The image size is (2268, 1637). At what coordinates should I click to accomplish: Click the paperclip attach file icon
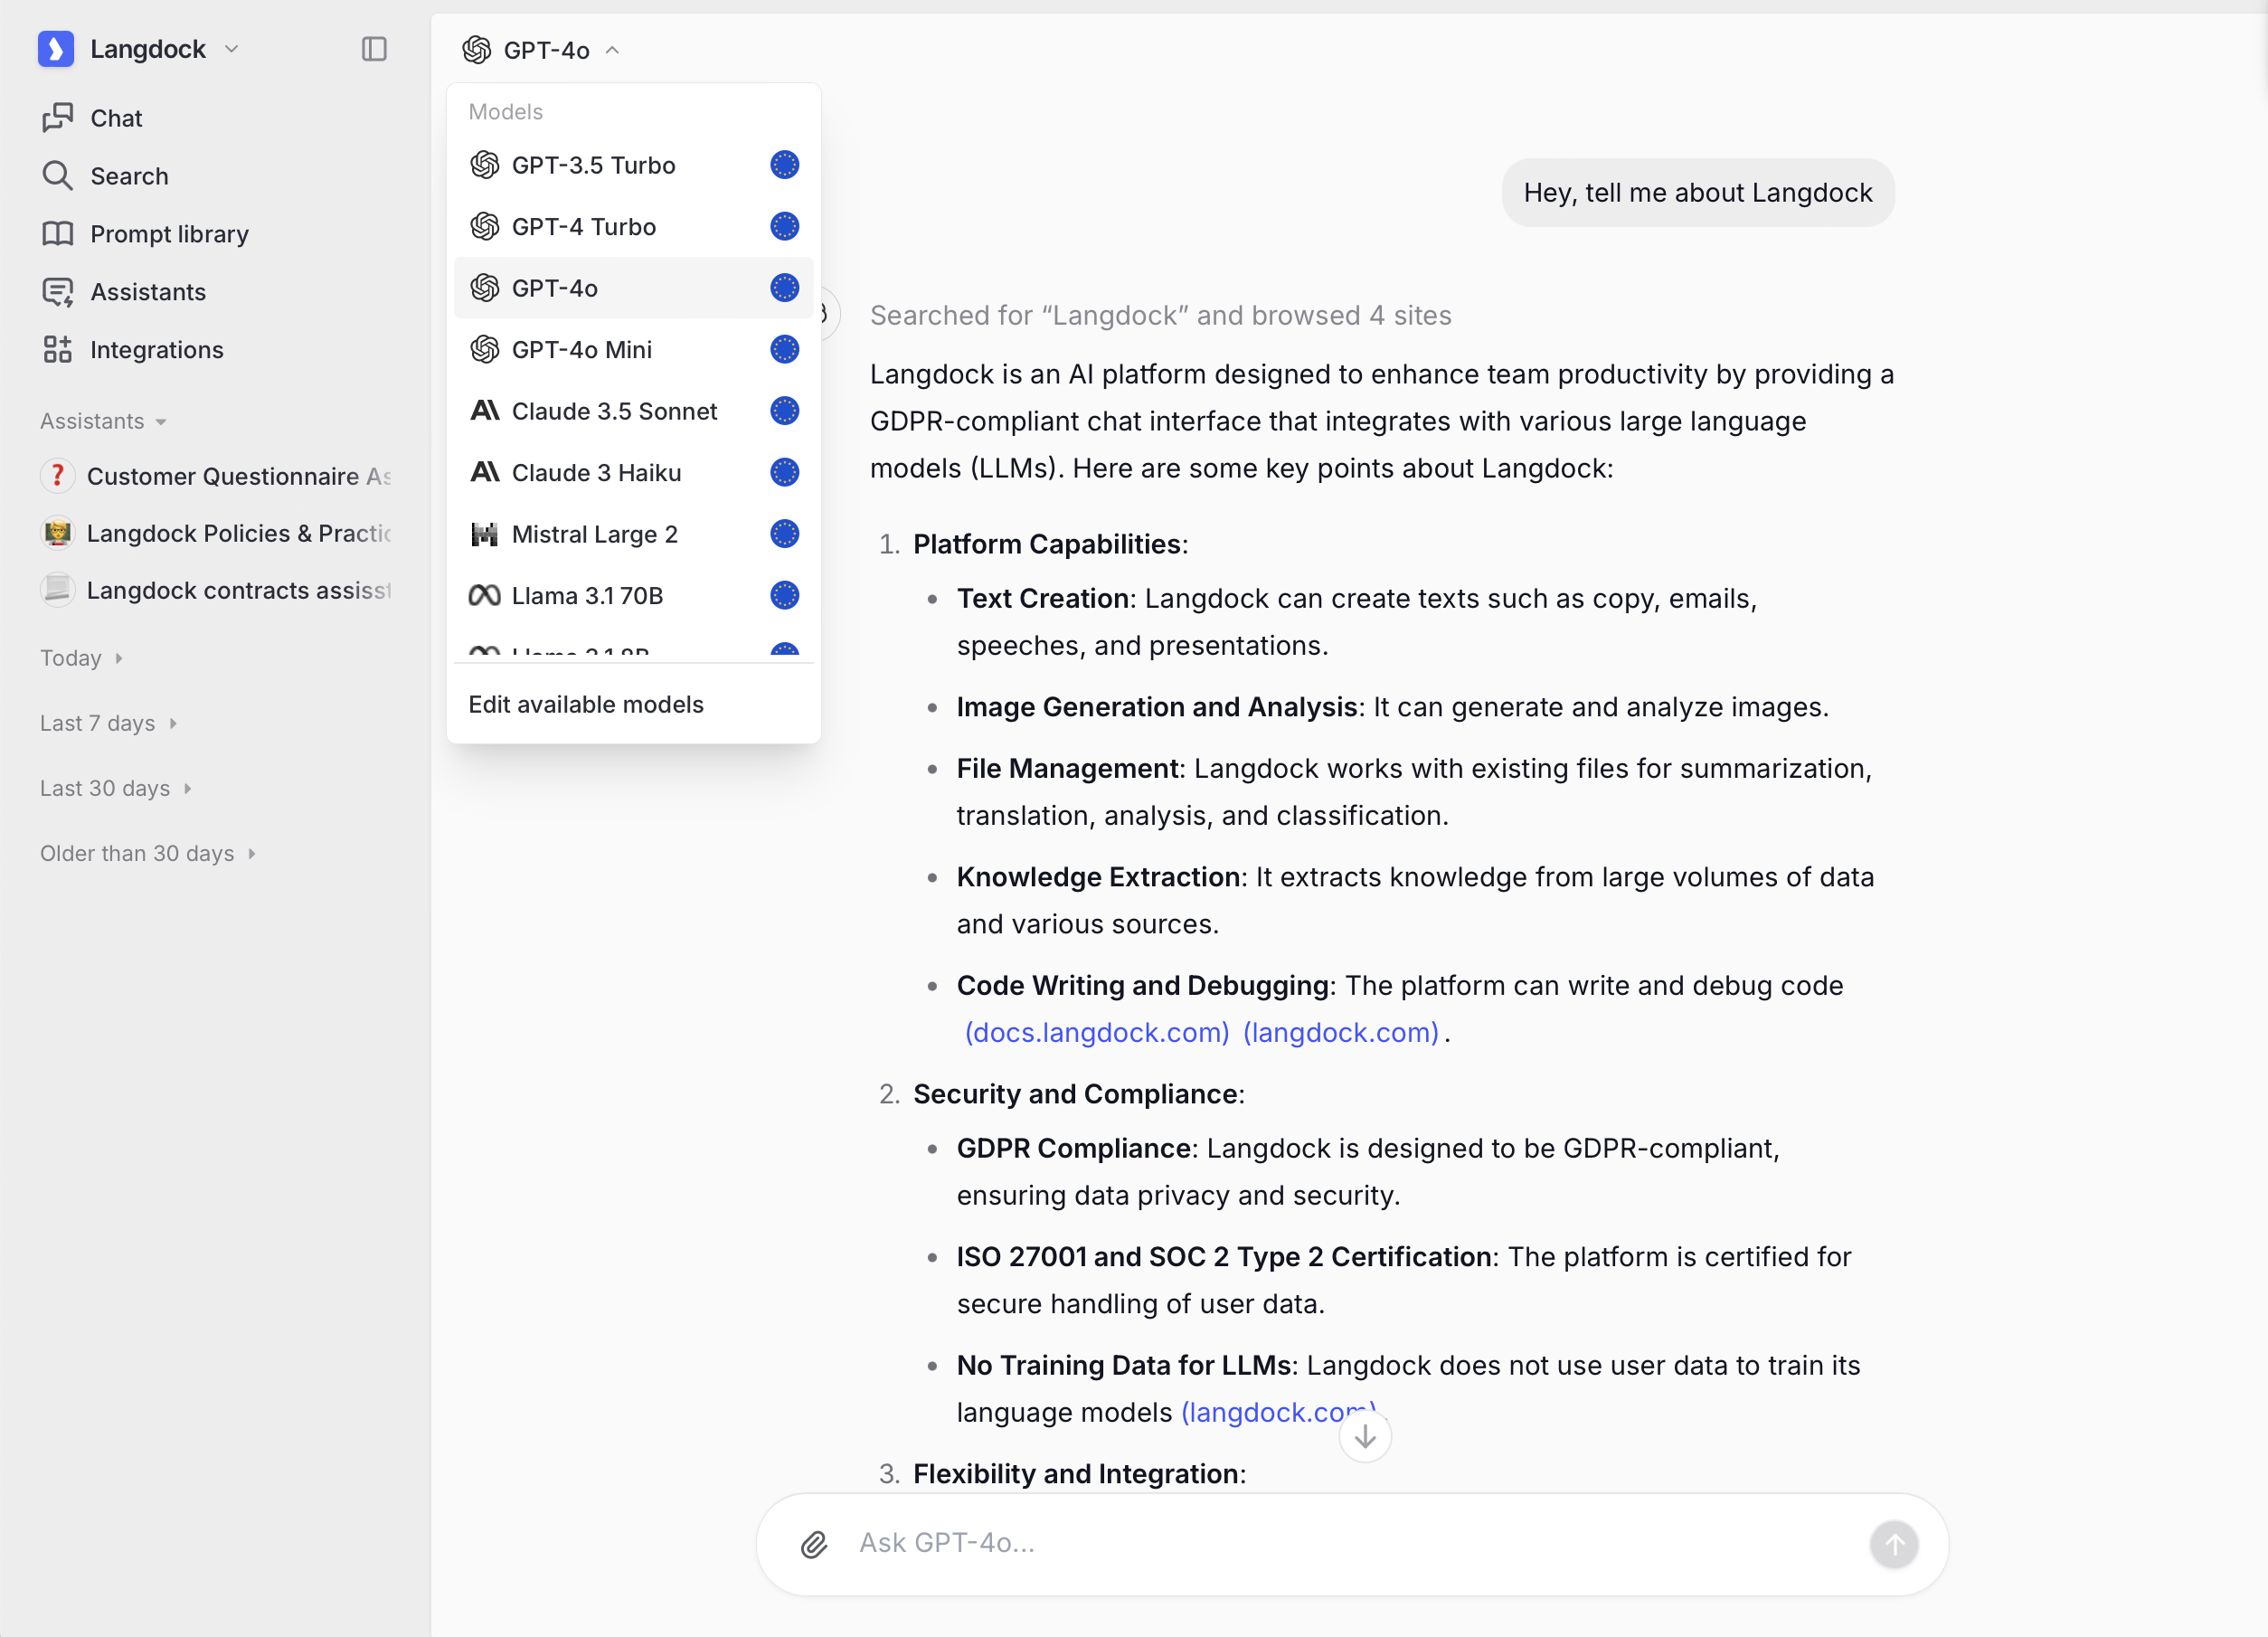(814, 1544)
